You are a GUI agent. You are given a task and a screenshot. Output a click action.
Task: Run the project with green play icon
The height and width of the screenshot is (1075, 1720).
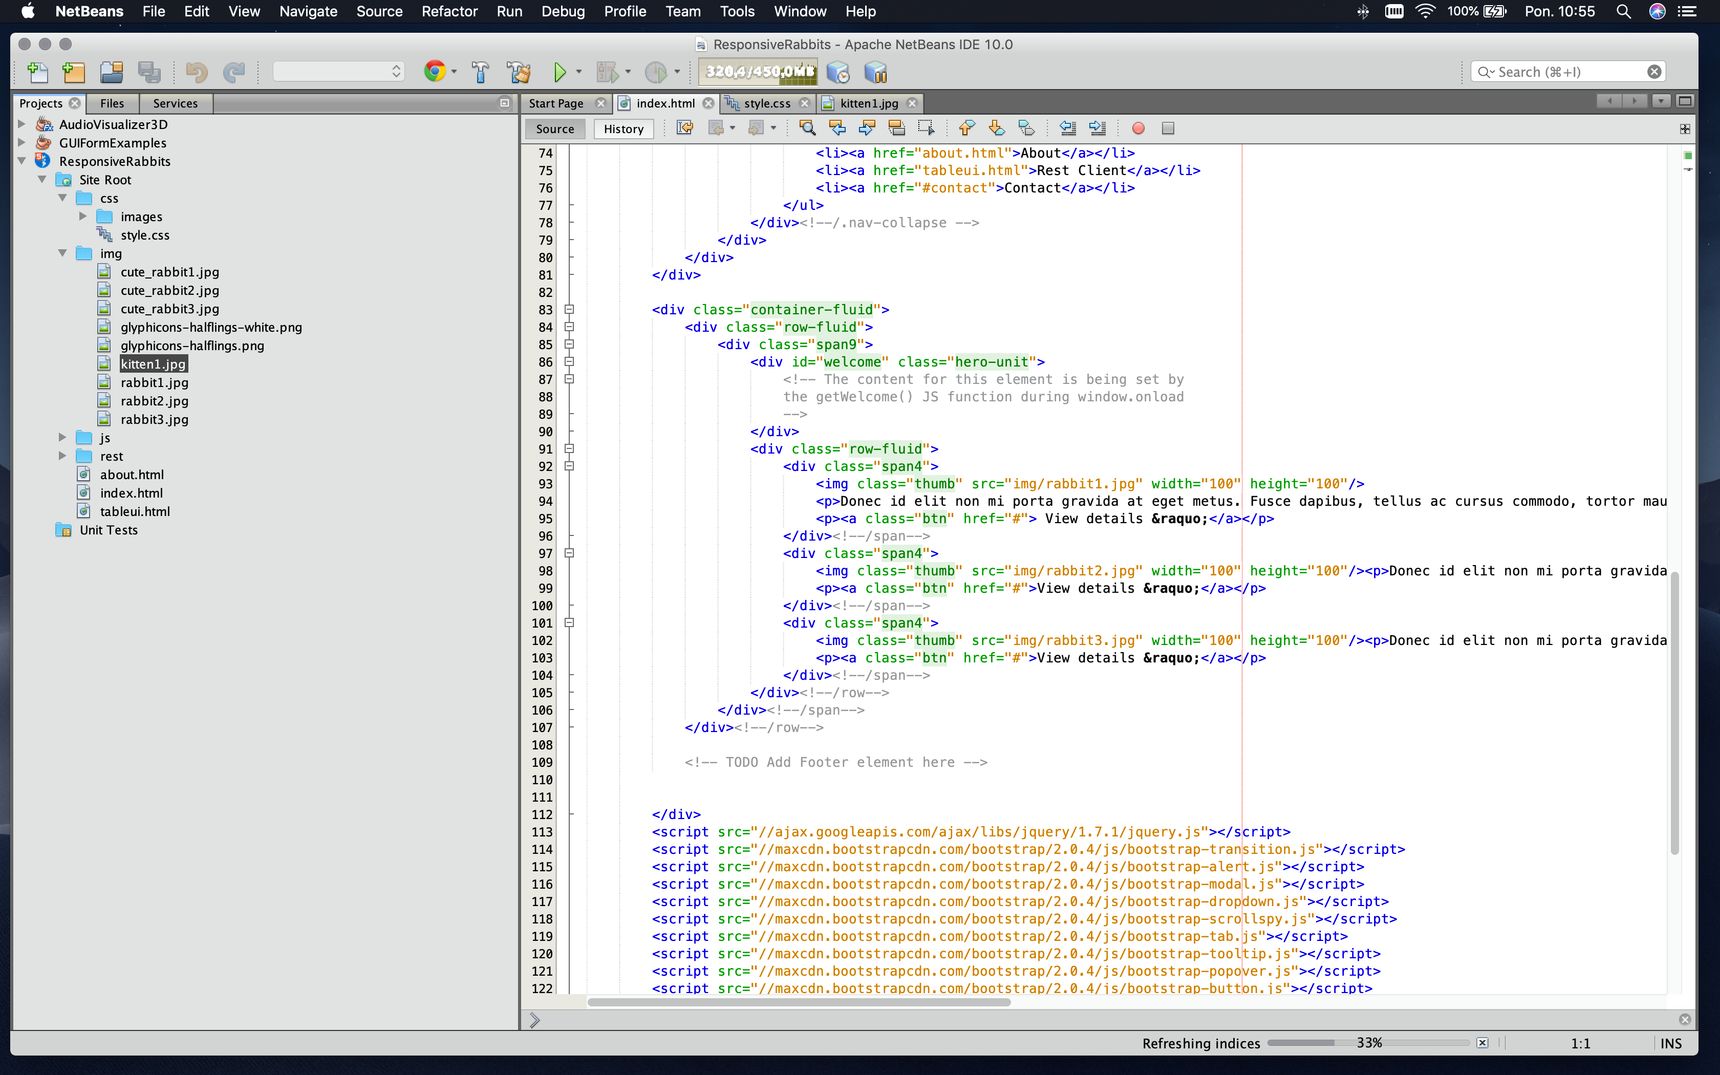560,72
